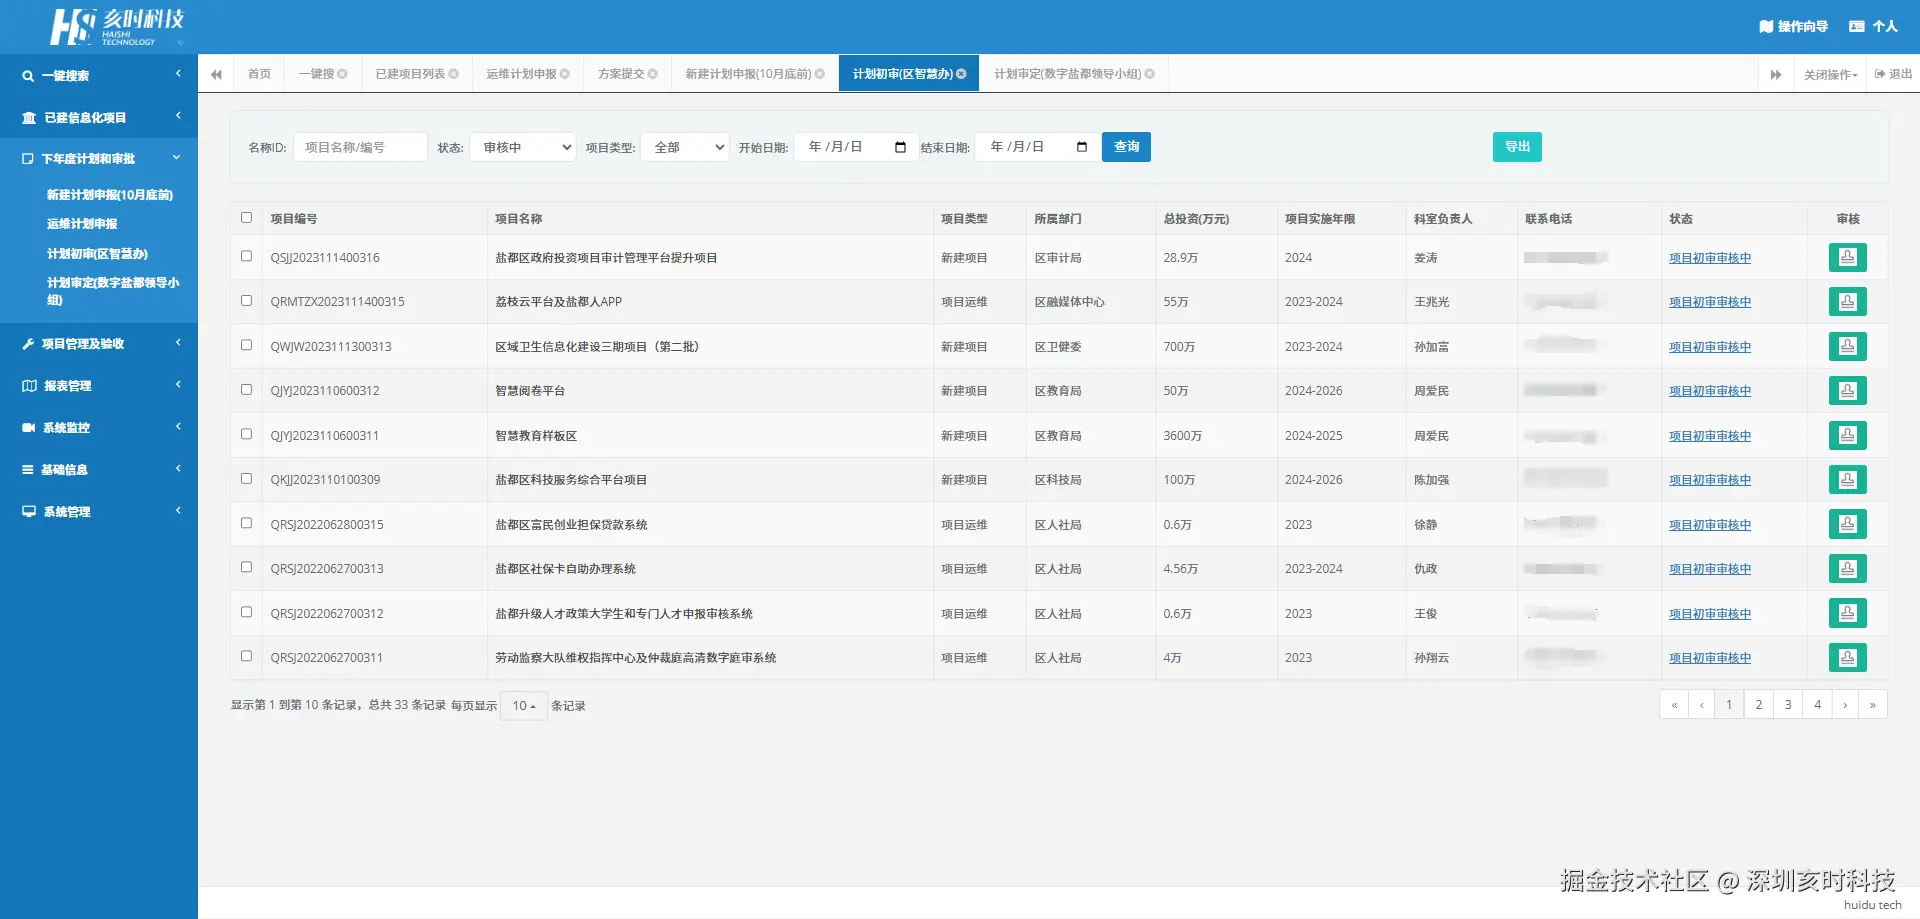Expand 已建信息化项目 sidebar menu
1920x919 pixels.
[99, 118]
